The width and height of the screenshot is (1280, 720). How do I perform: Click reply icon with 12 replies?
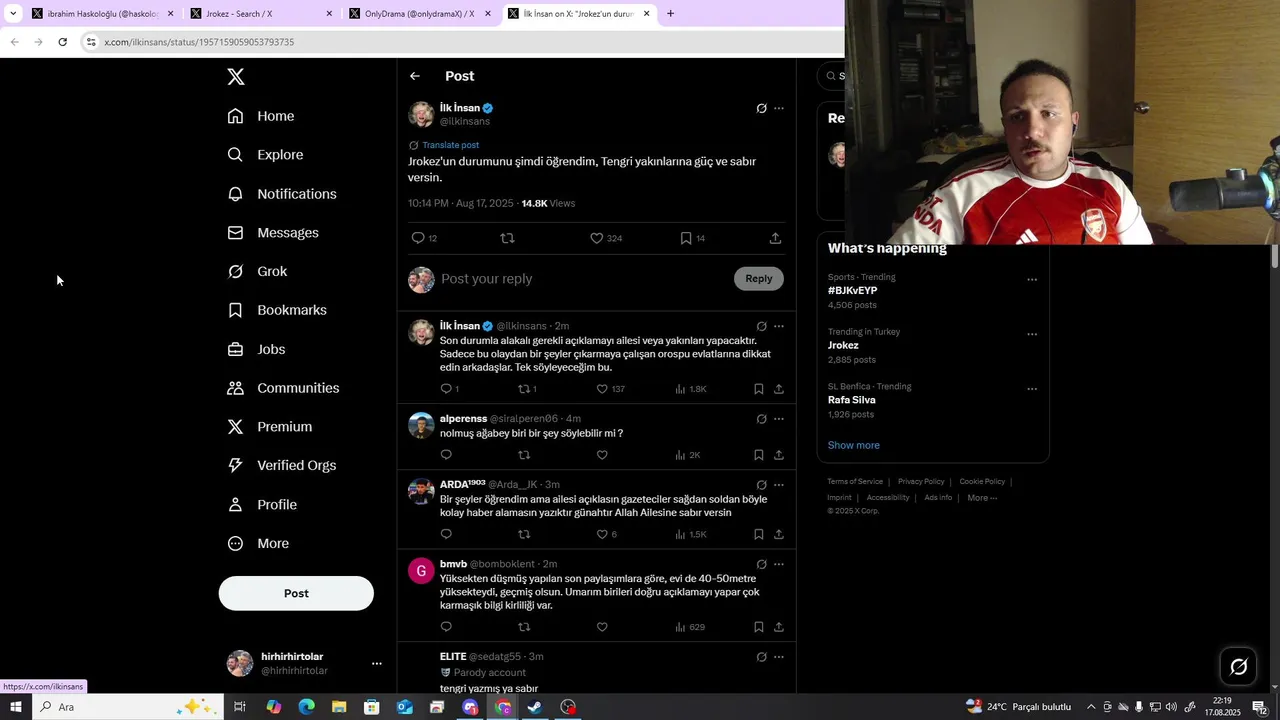(424, 238)
